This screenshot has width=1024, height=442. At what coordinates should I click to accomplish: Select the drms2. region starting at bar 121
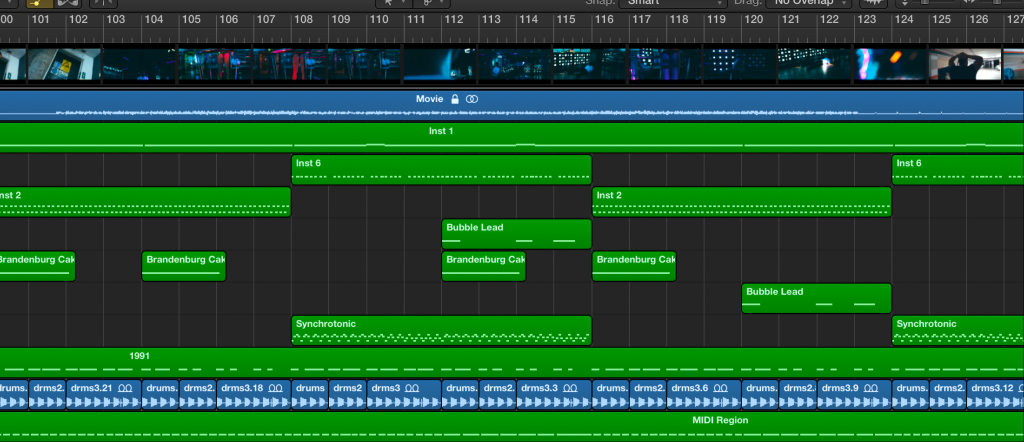pos(798,394)
